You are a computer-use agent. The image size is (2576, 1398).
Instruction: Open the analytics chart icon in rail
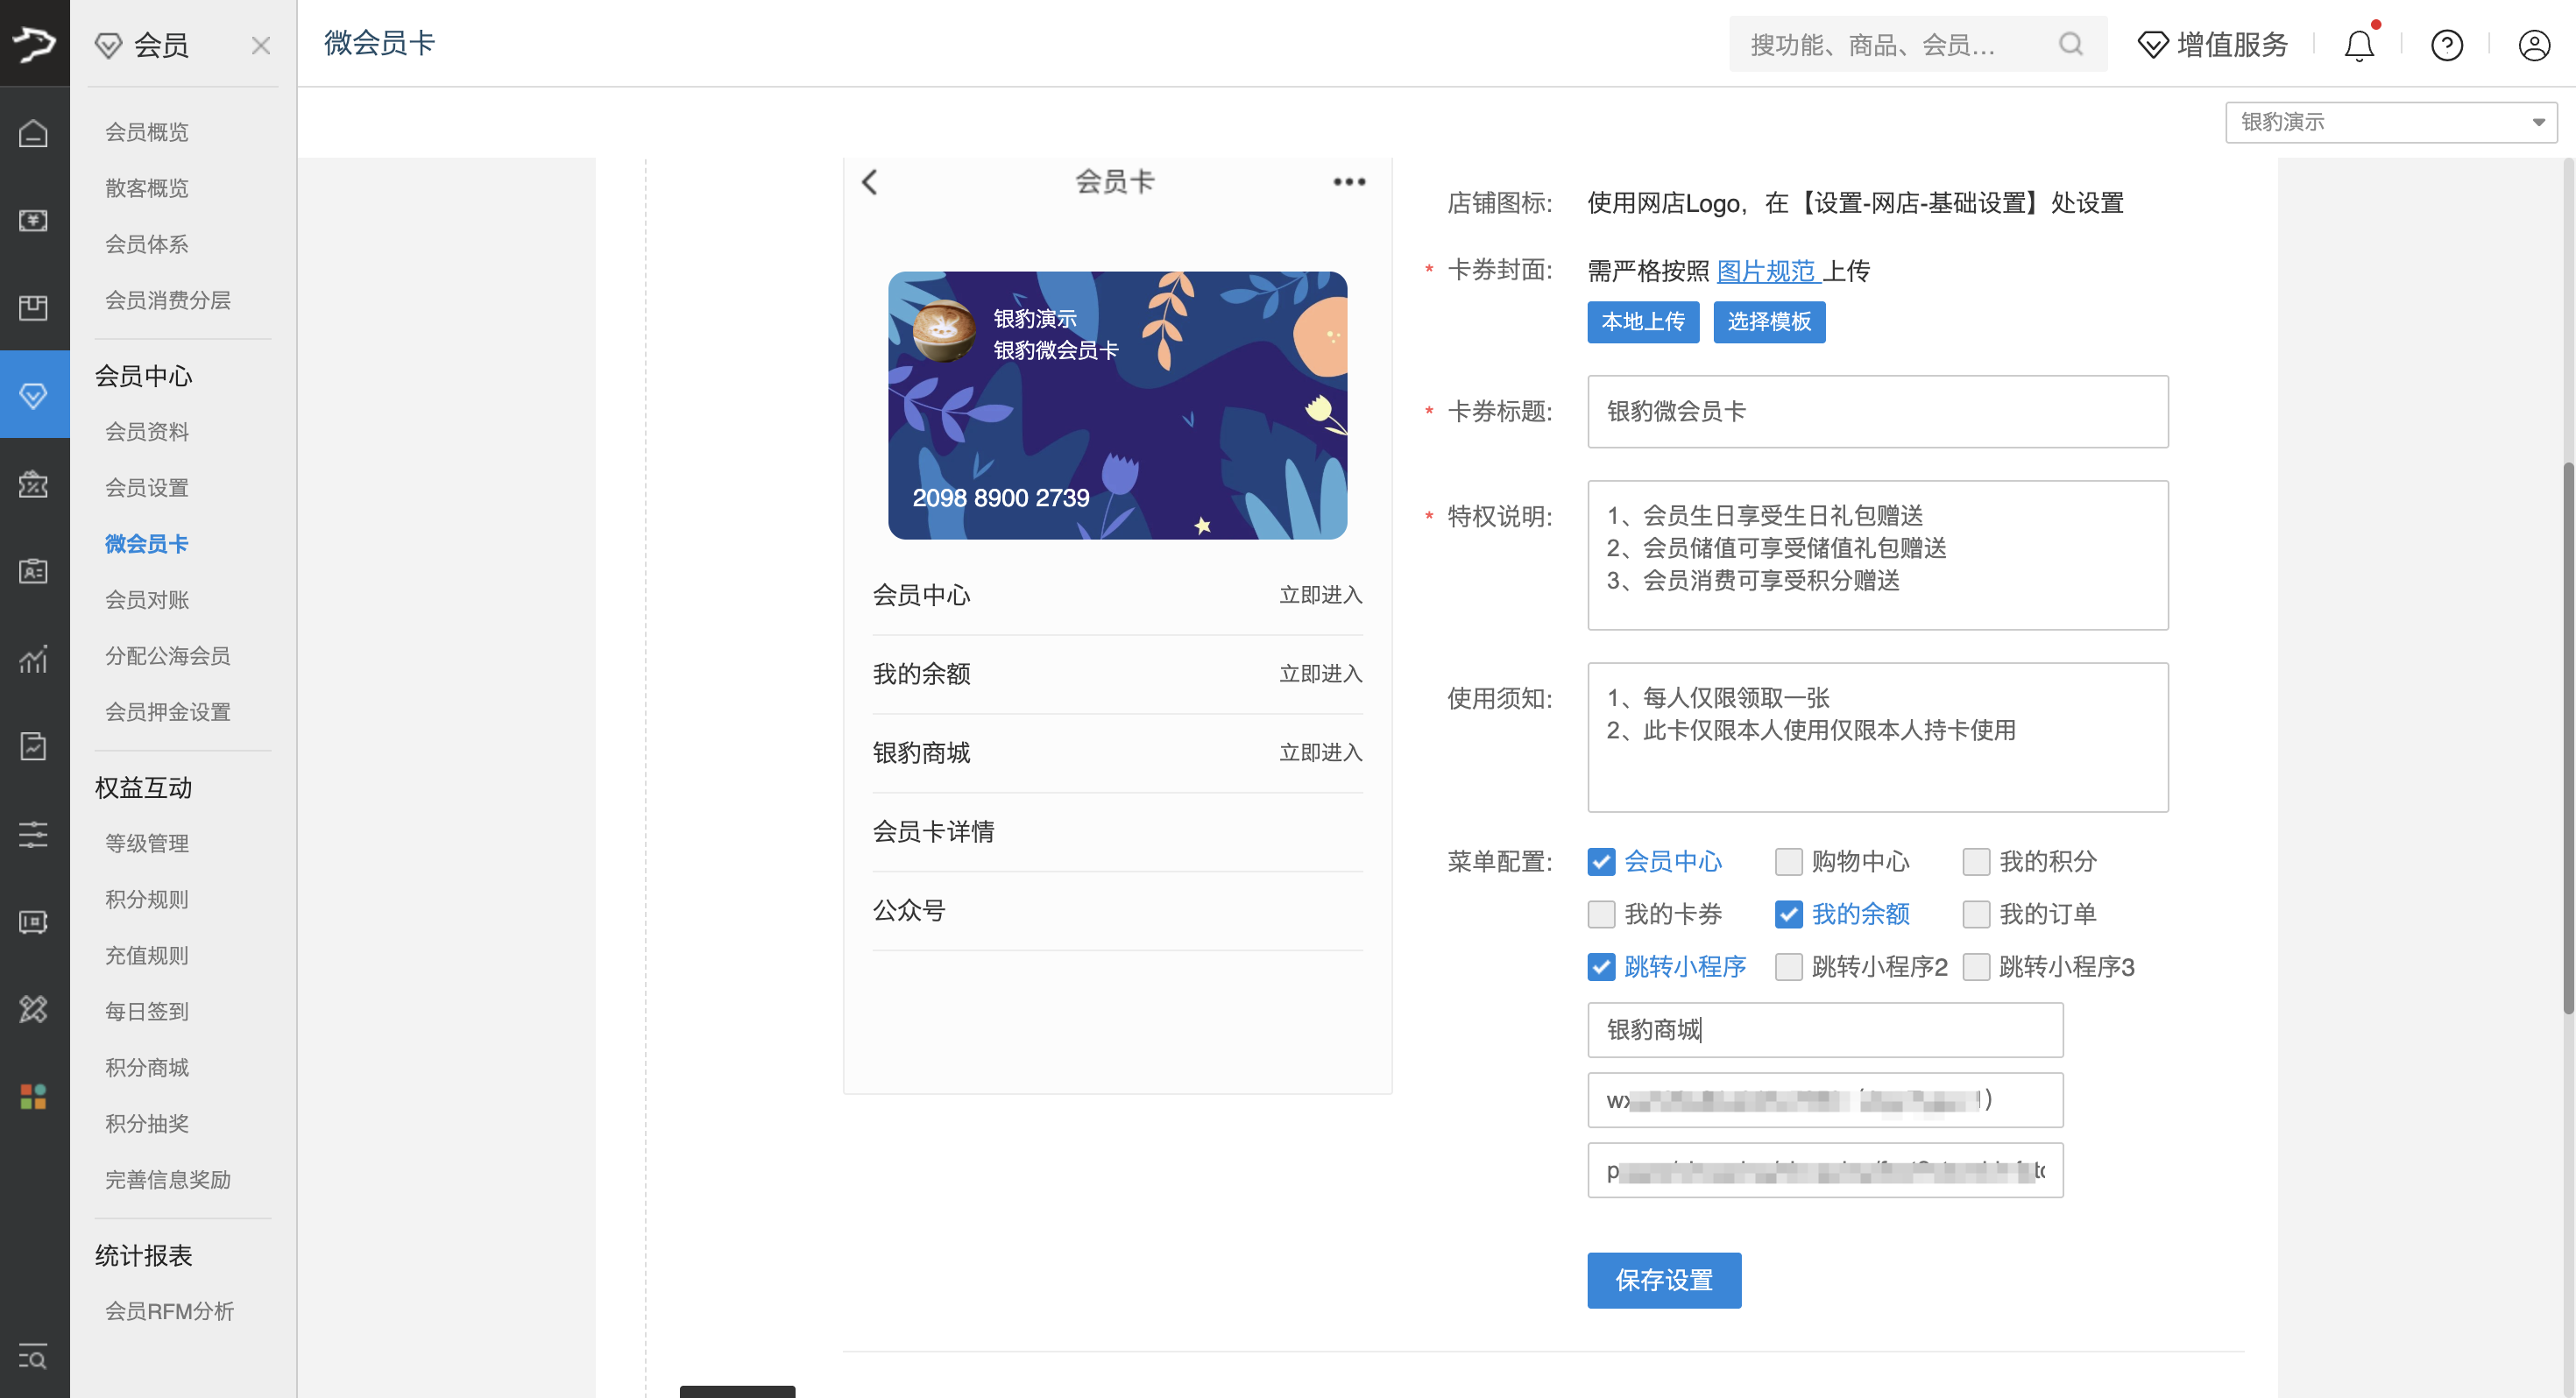pyautogui.click(x=34, y=659)
